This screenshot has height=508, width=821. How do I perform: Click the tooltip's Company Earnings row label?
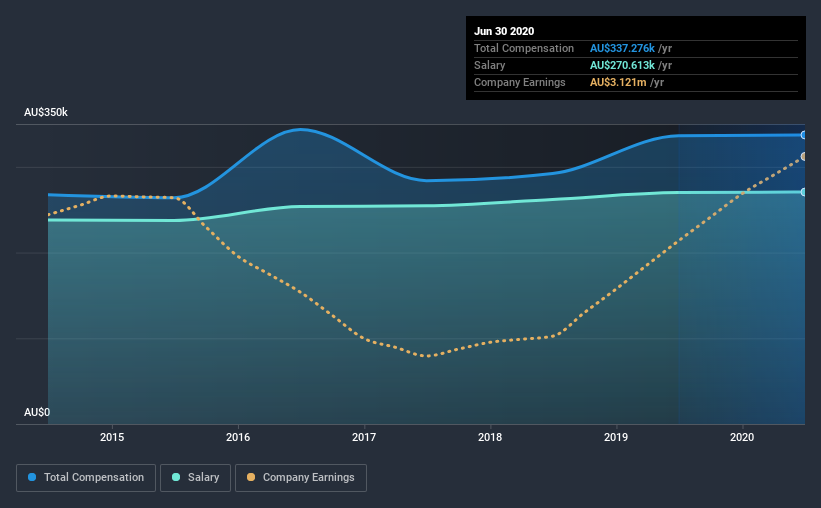[x=519, y=82]
